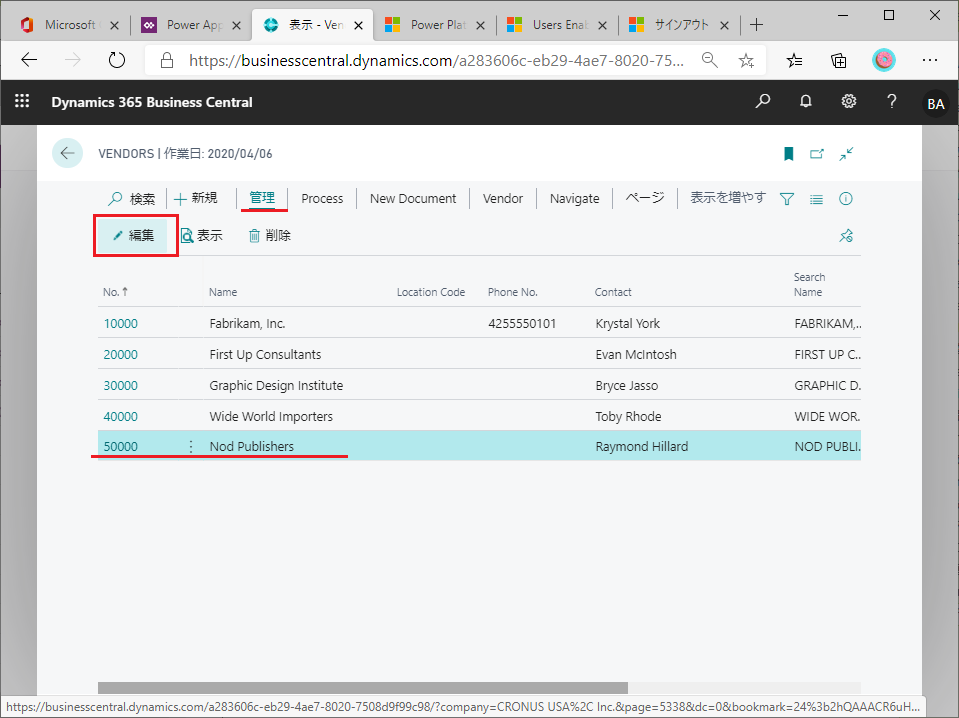Open vendor number 30000 link
The height and width of the screenshot is (718, 959).
point(120,386)
